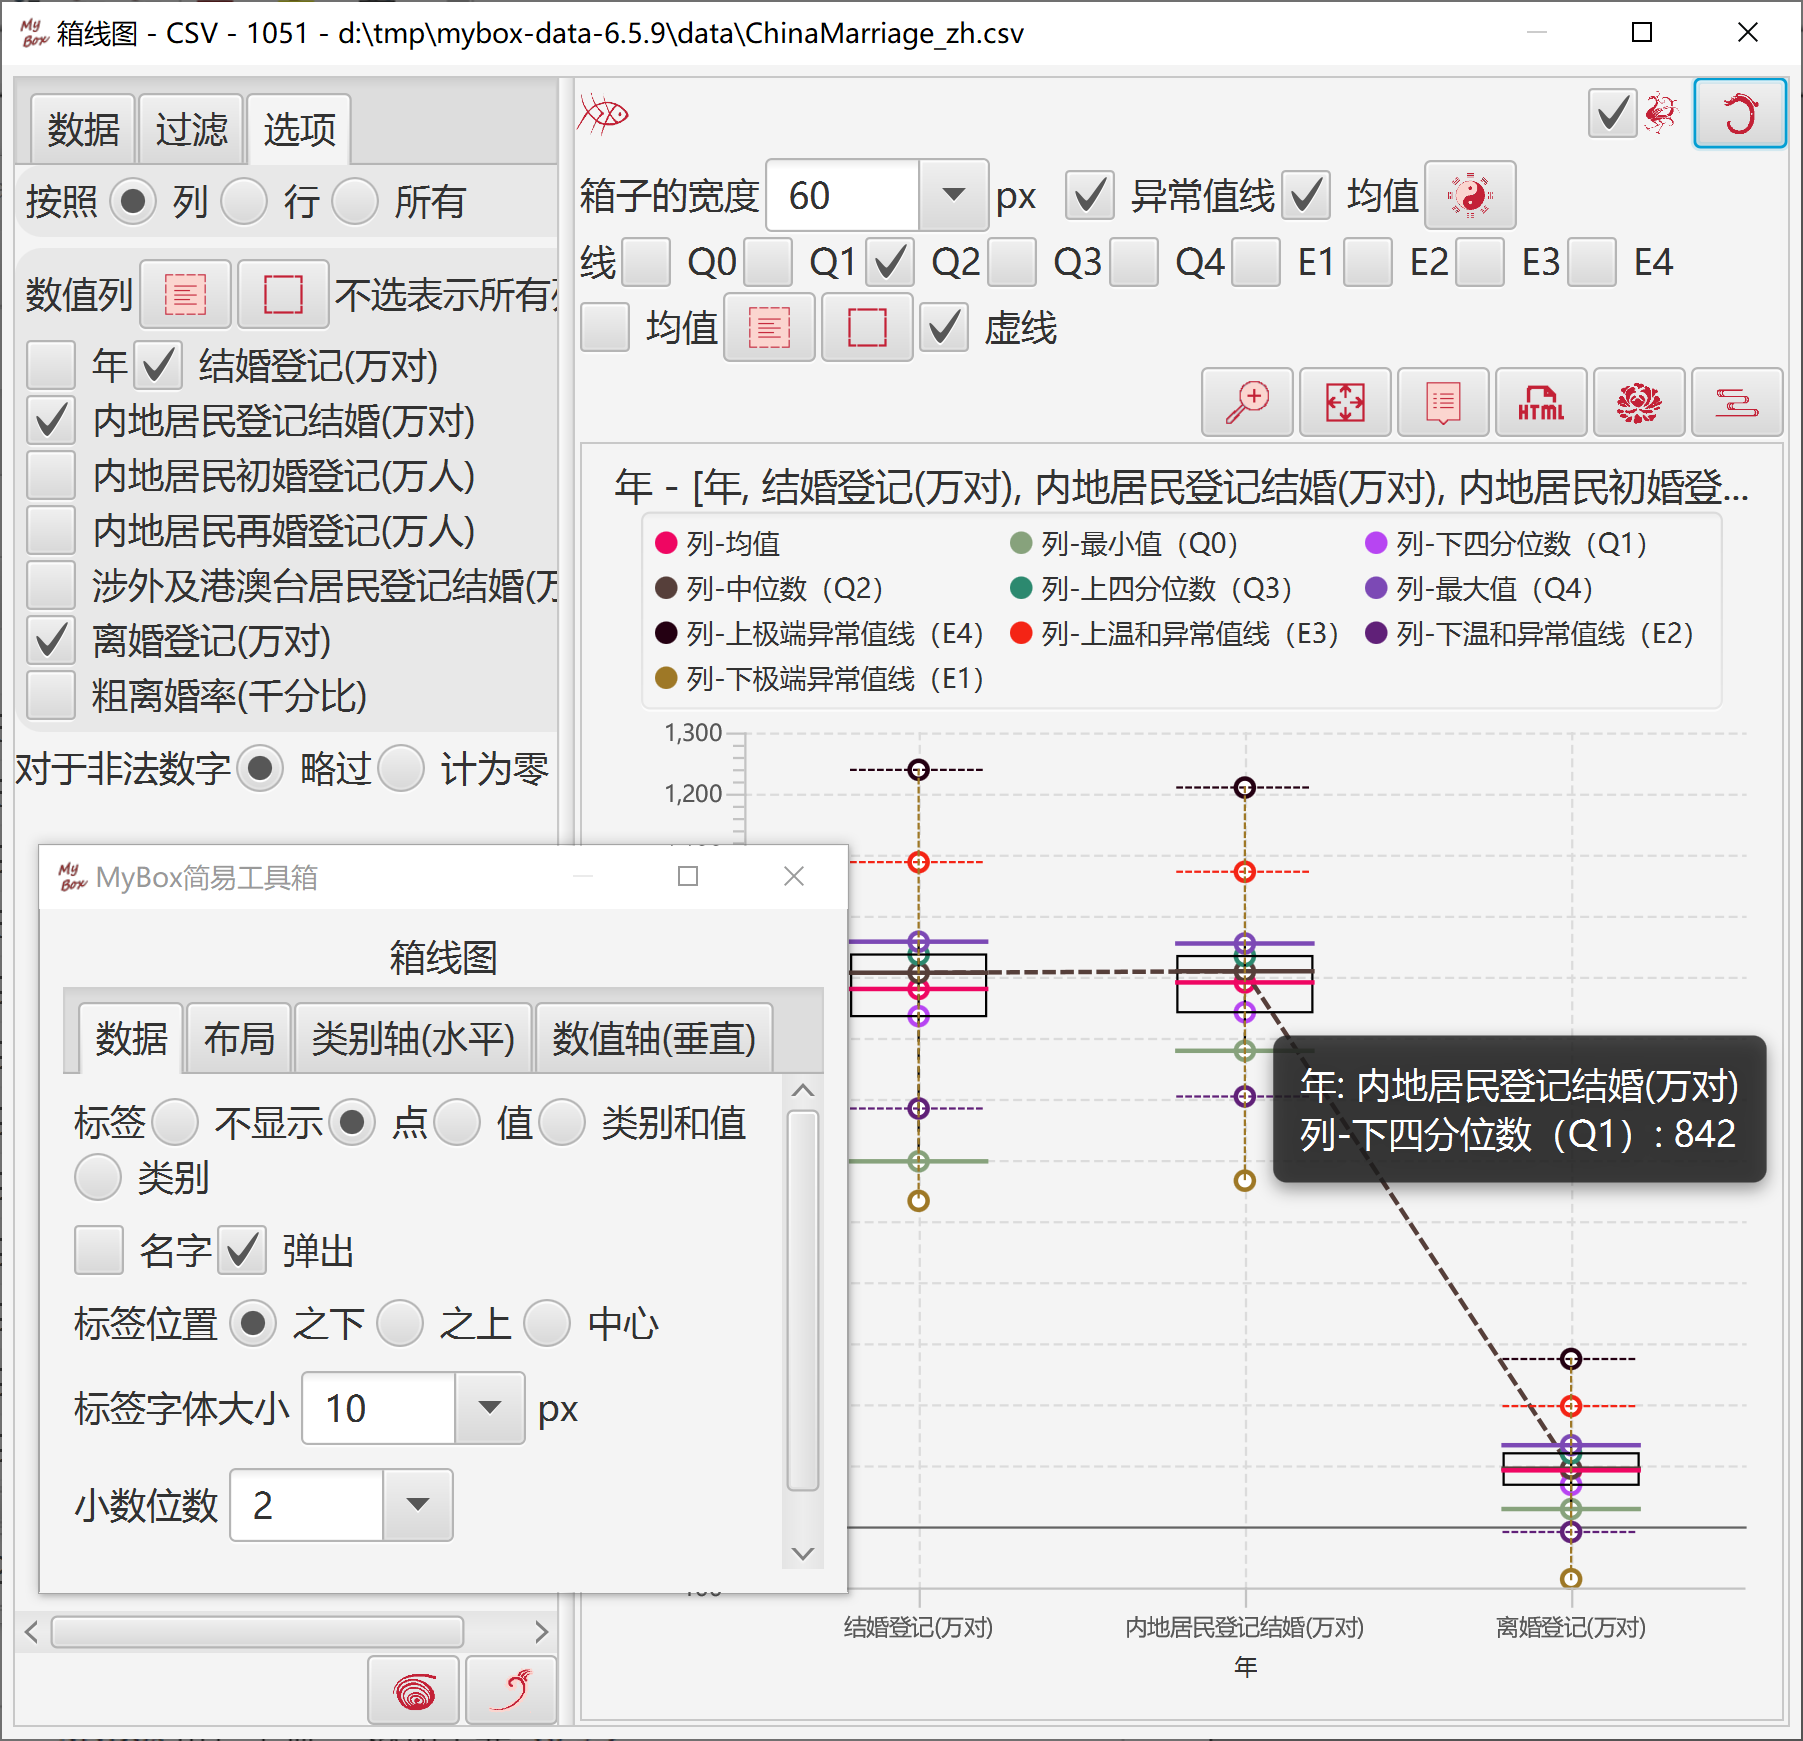Close the MyBox简易工具箱 window
Screen dimensions: 1803x1741
(x=794, y=877)
